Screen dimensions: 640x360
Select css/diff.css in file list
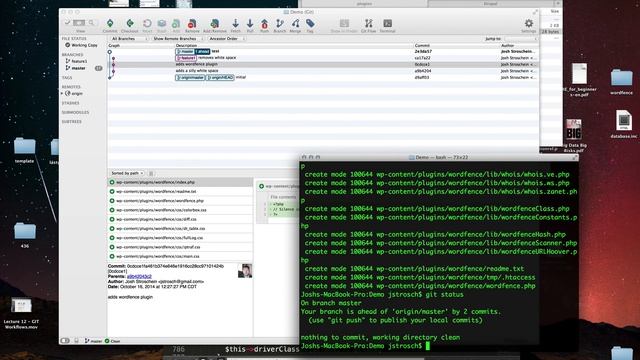click(x=180, y=219)
